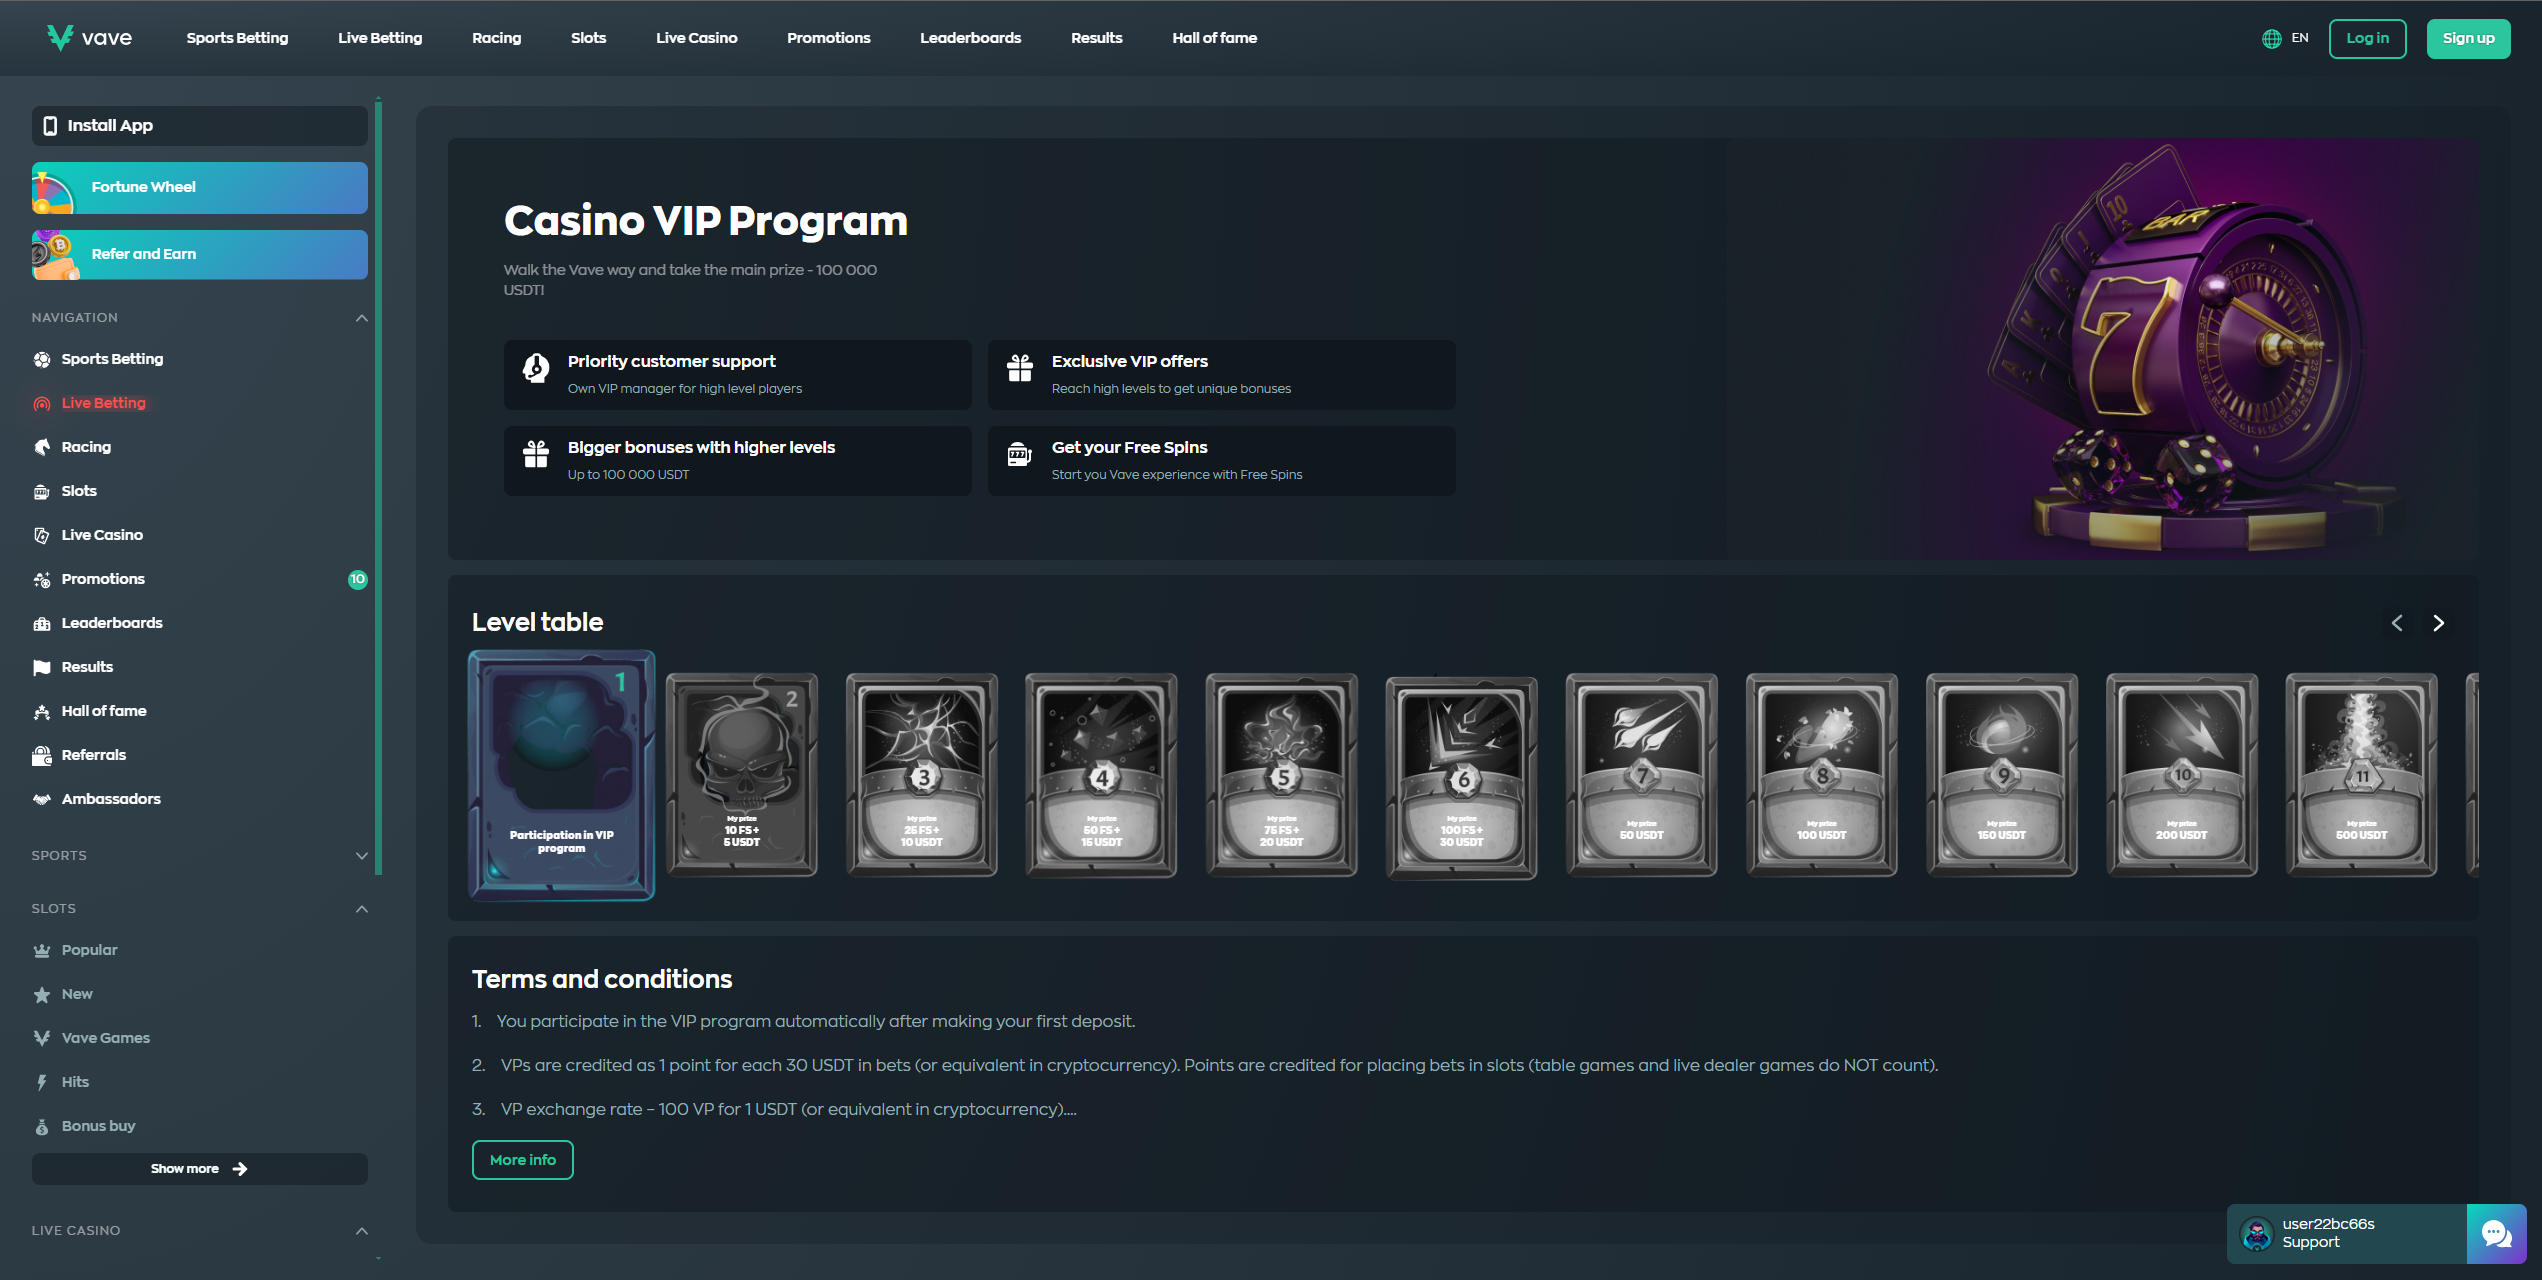The width and height of the screenshot is (2542, 1280).
Task: Click the Vave logo
Action: (89, 38)
